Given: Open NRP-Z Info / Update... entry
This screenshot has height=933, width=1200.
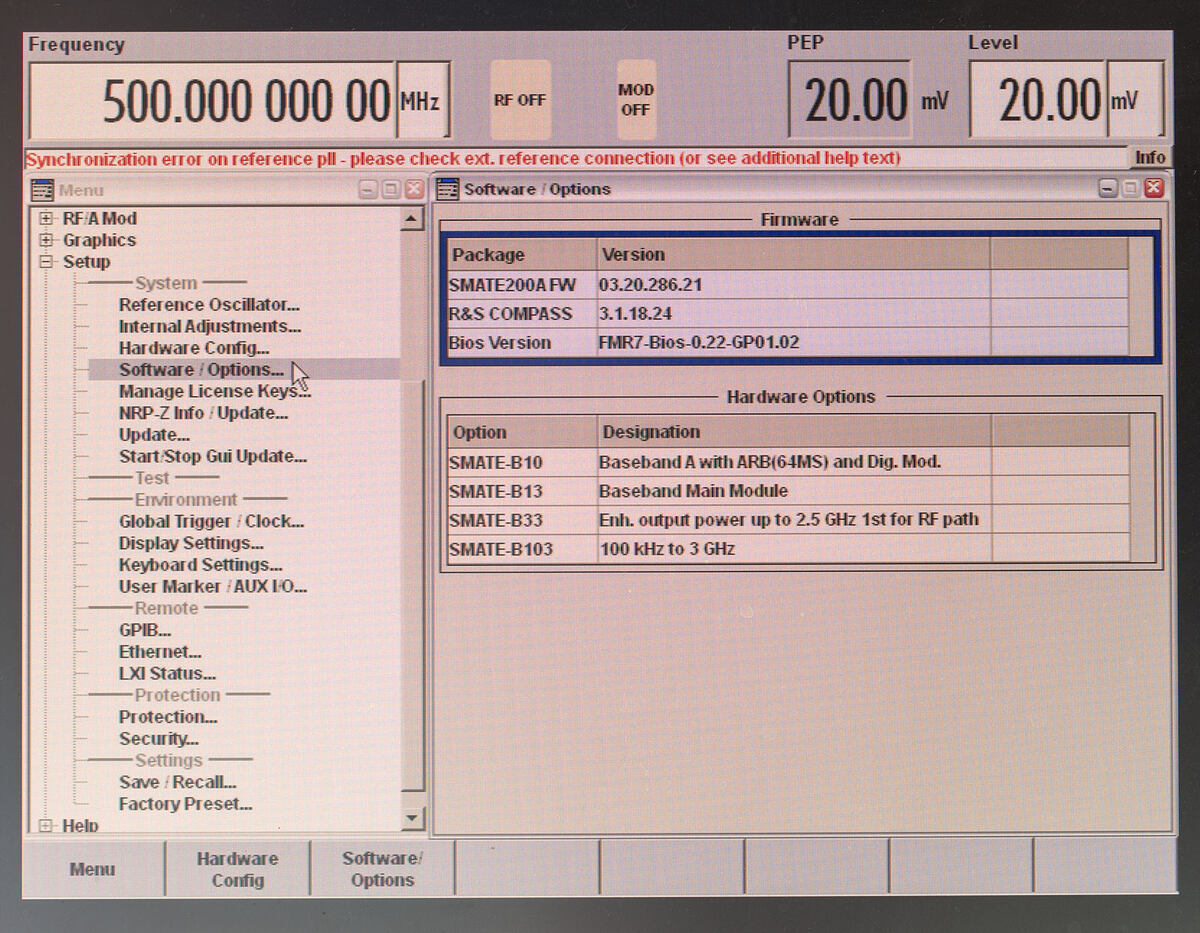Looking at the screenshot, I should pyautogui.click(x=203, y=413).
